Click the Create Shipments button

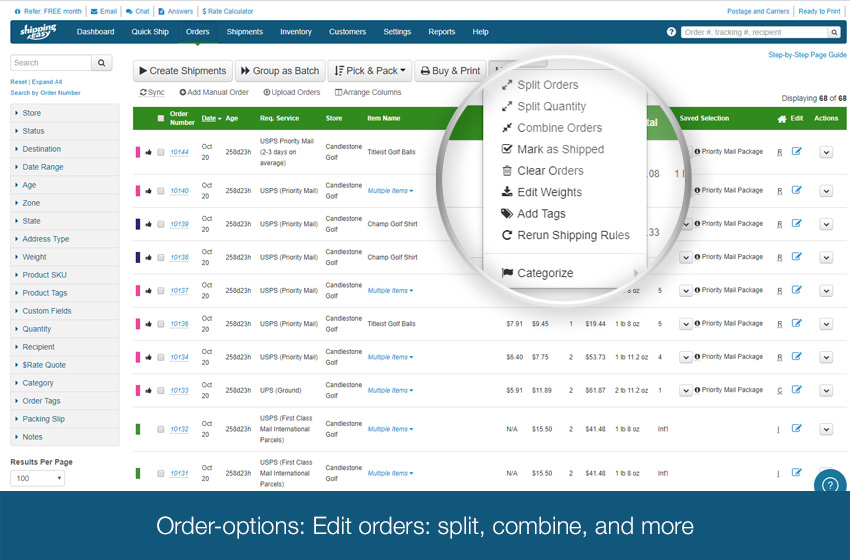(x=183, y=71)
